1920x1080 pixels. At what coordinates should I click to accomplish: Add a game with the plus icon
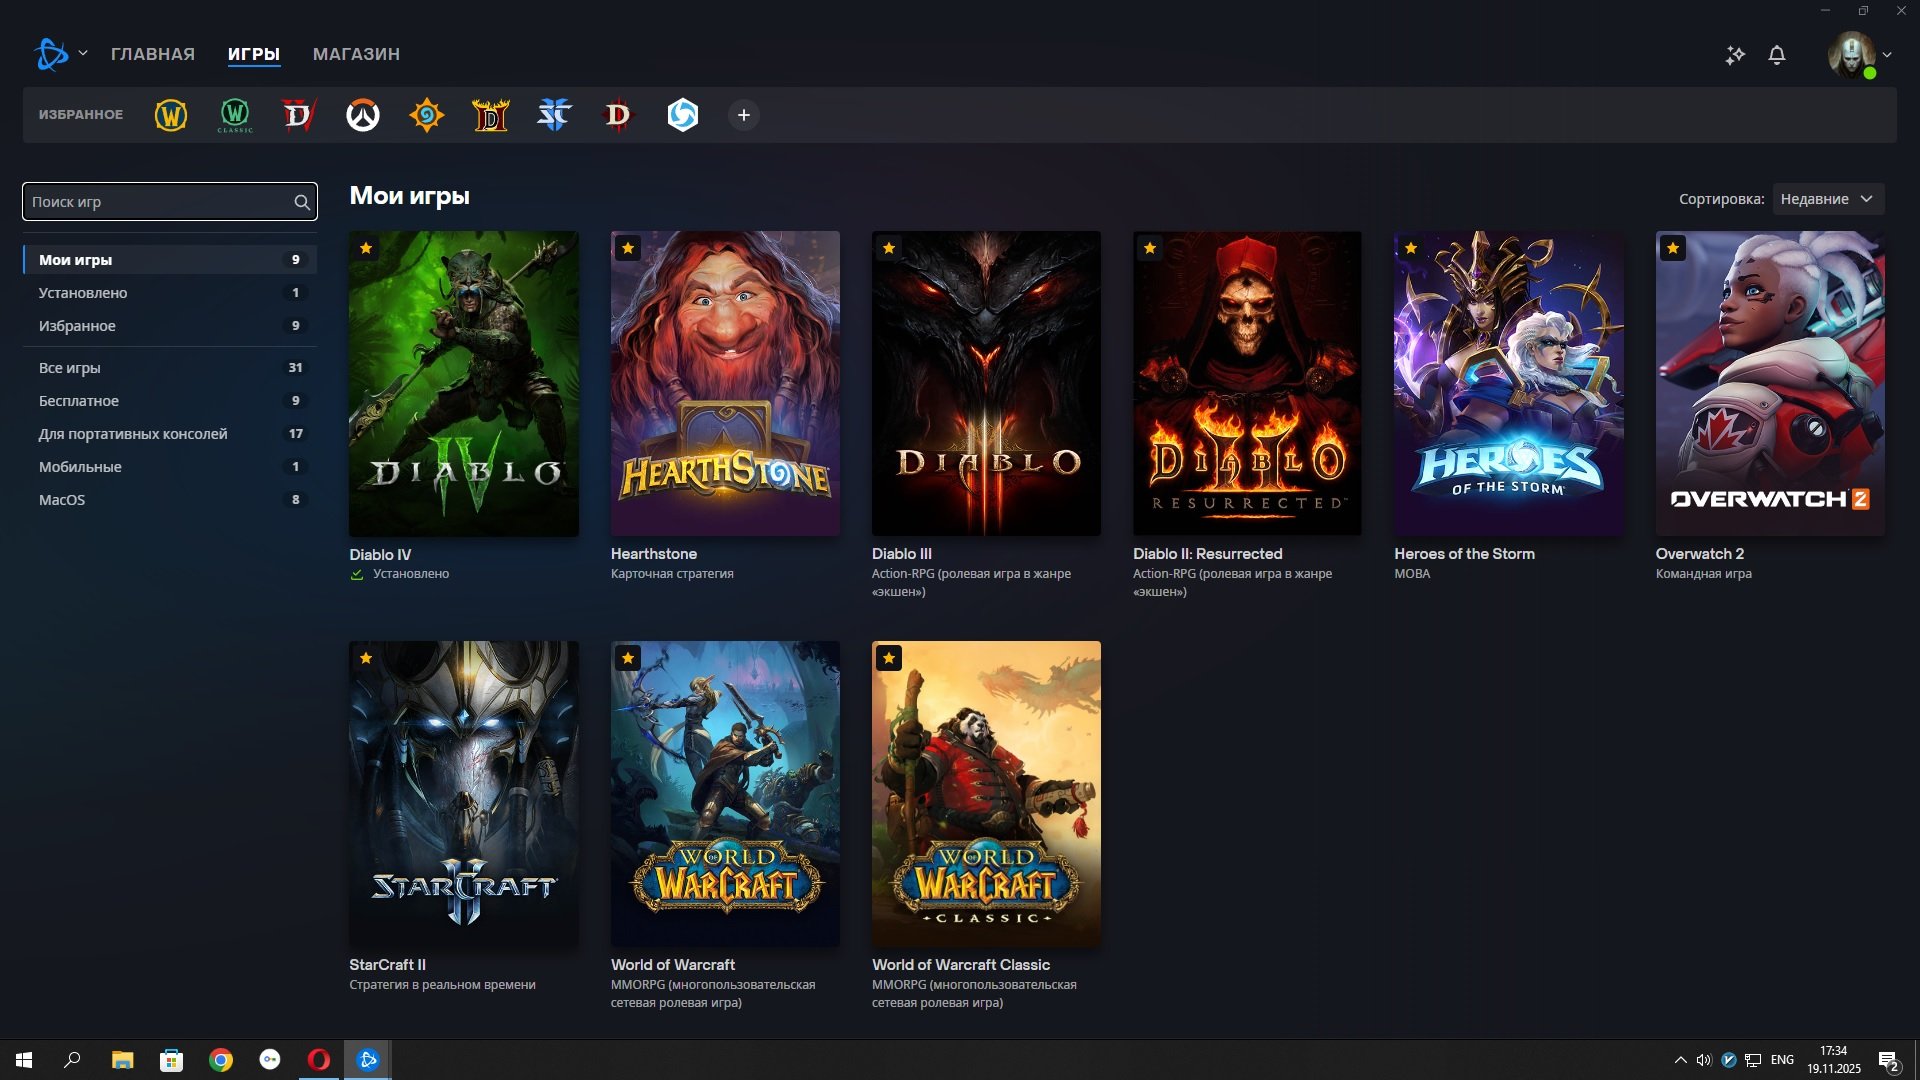[743, 115]
